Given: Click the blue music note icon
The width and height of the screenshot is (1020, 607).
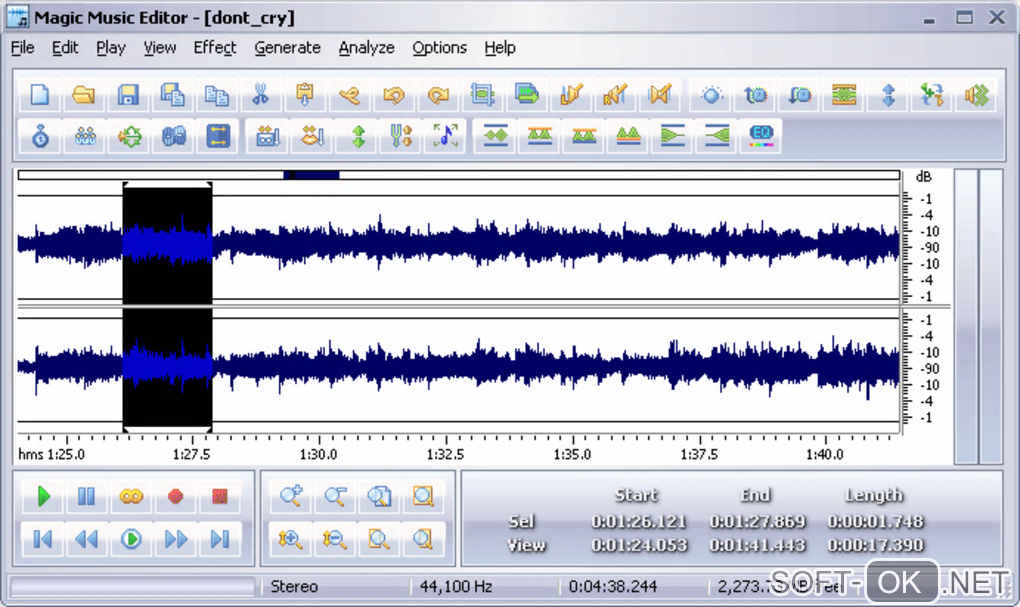Looking at the screenshot, I should pos(446,136).
